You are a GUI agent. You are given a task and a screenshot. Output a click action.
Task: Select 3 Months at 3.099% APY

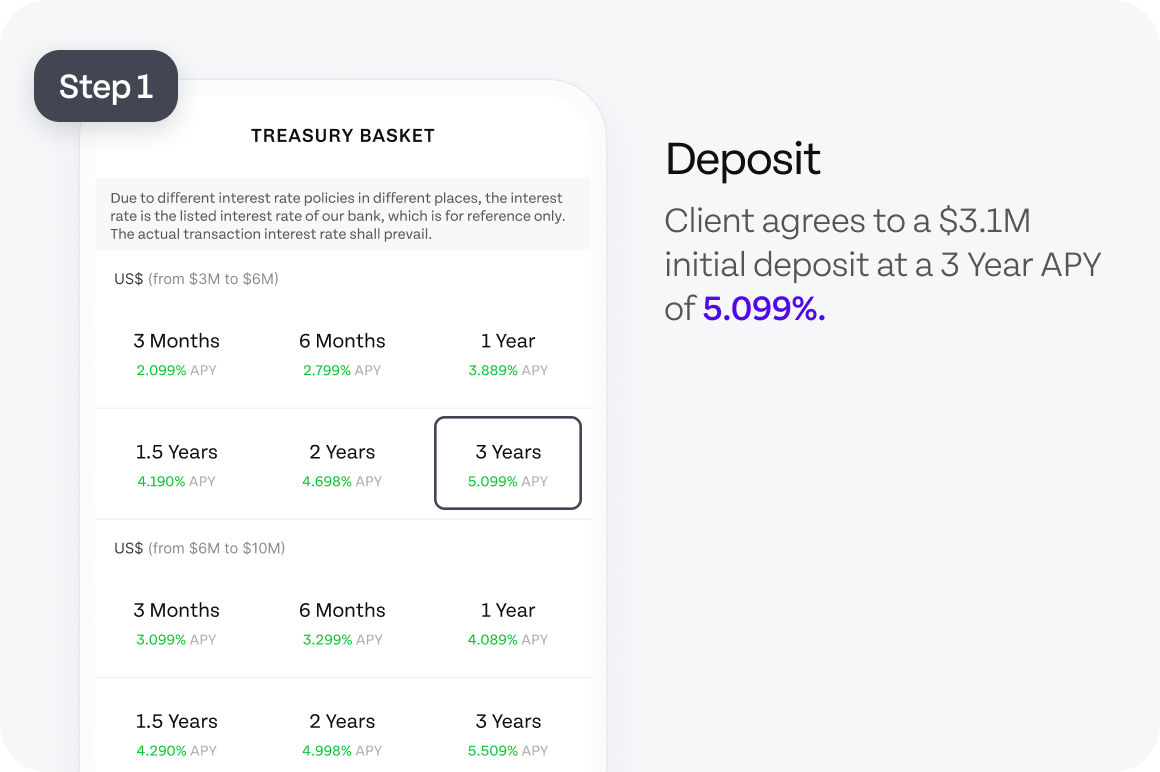point(176,623)
